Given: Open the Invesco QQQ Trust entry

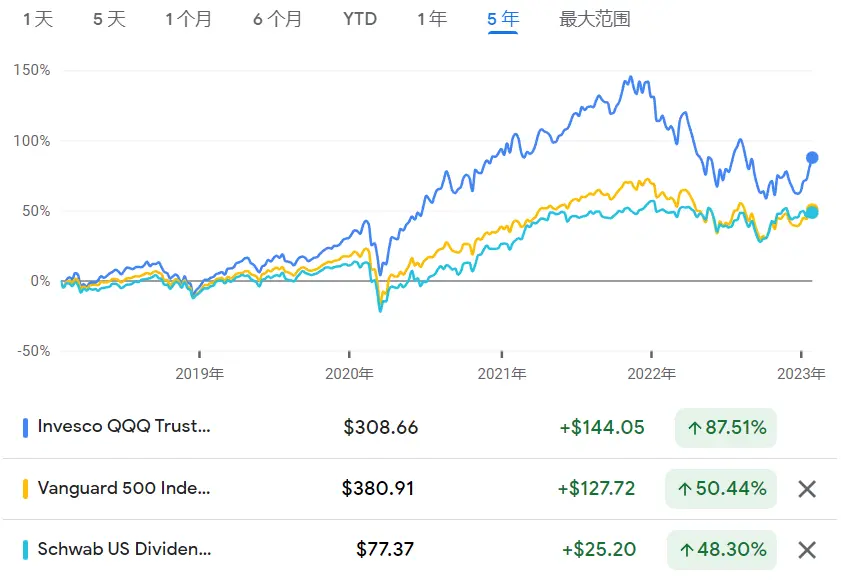Looking at the screenshot, I should click(124, 426).
